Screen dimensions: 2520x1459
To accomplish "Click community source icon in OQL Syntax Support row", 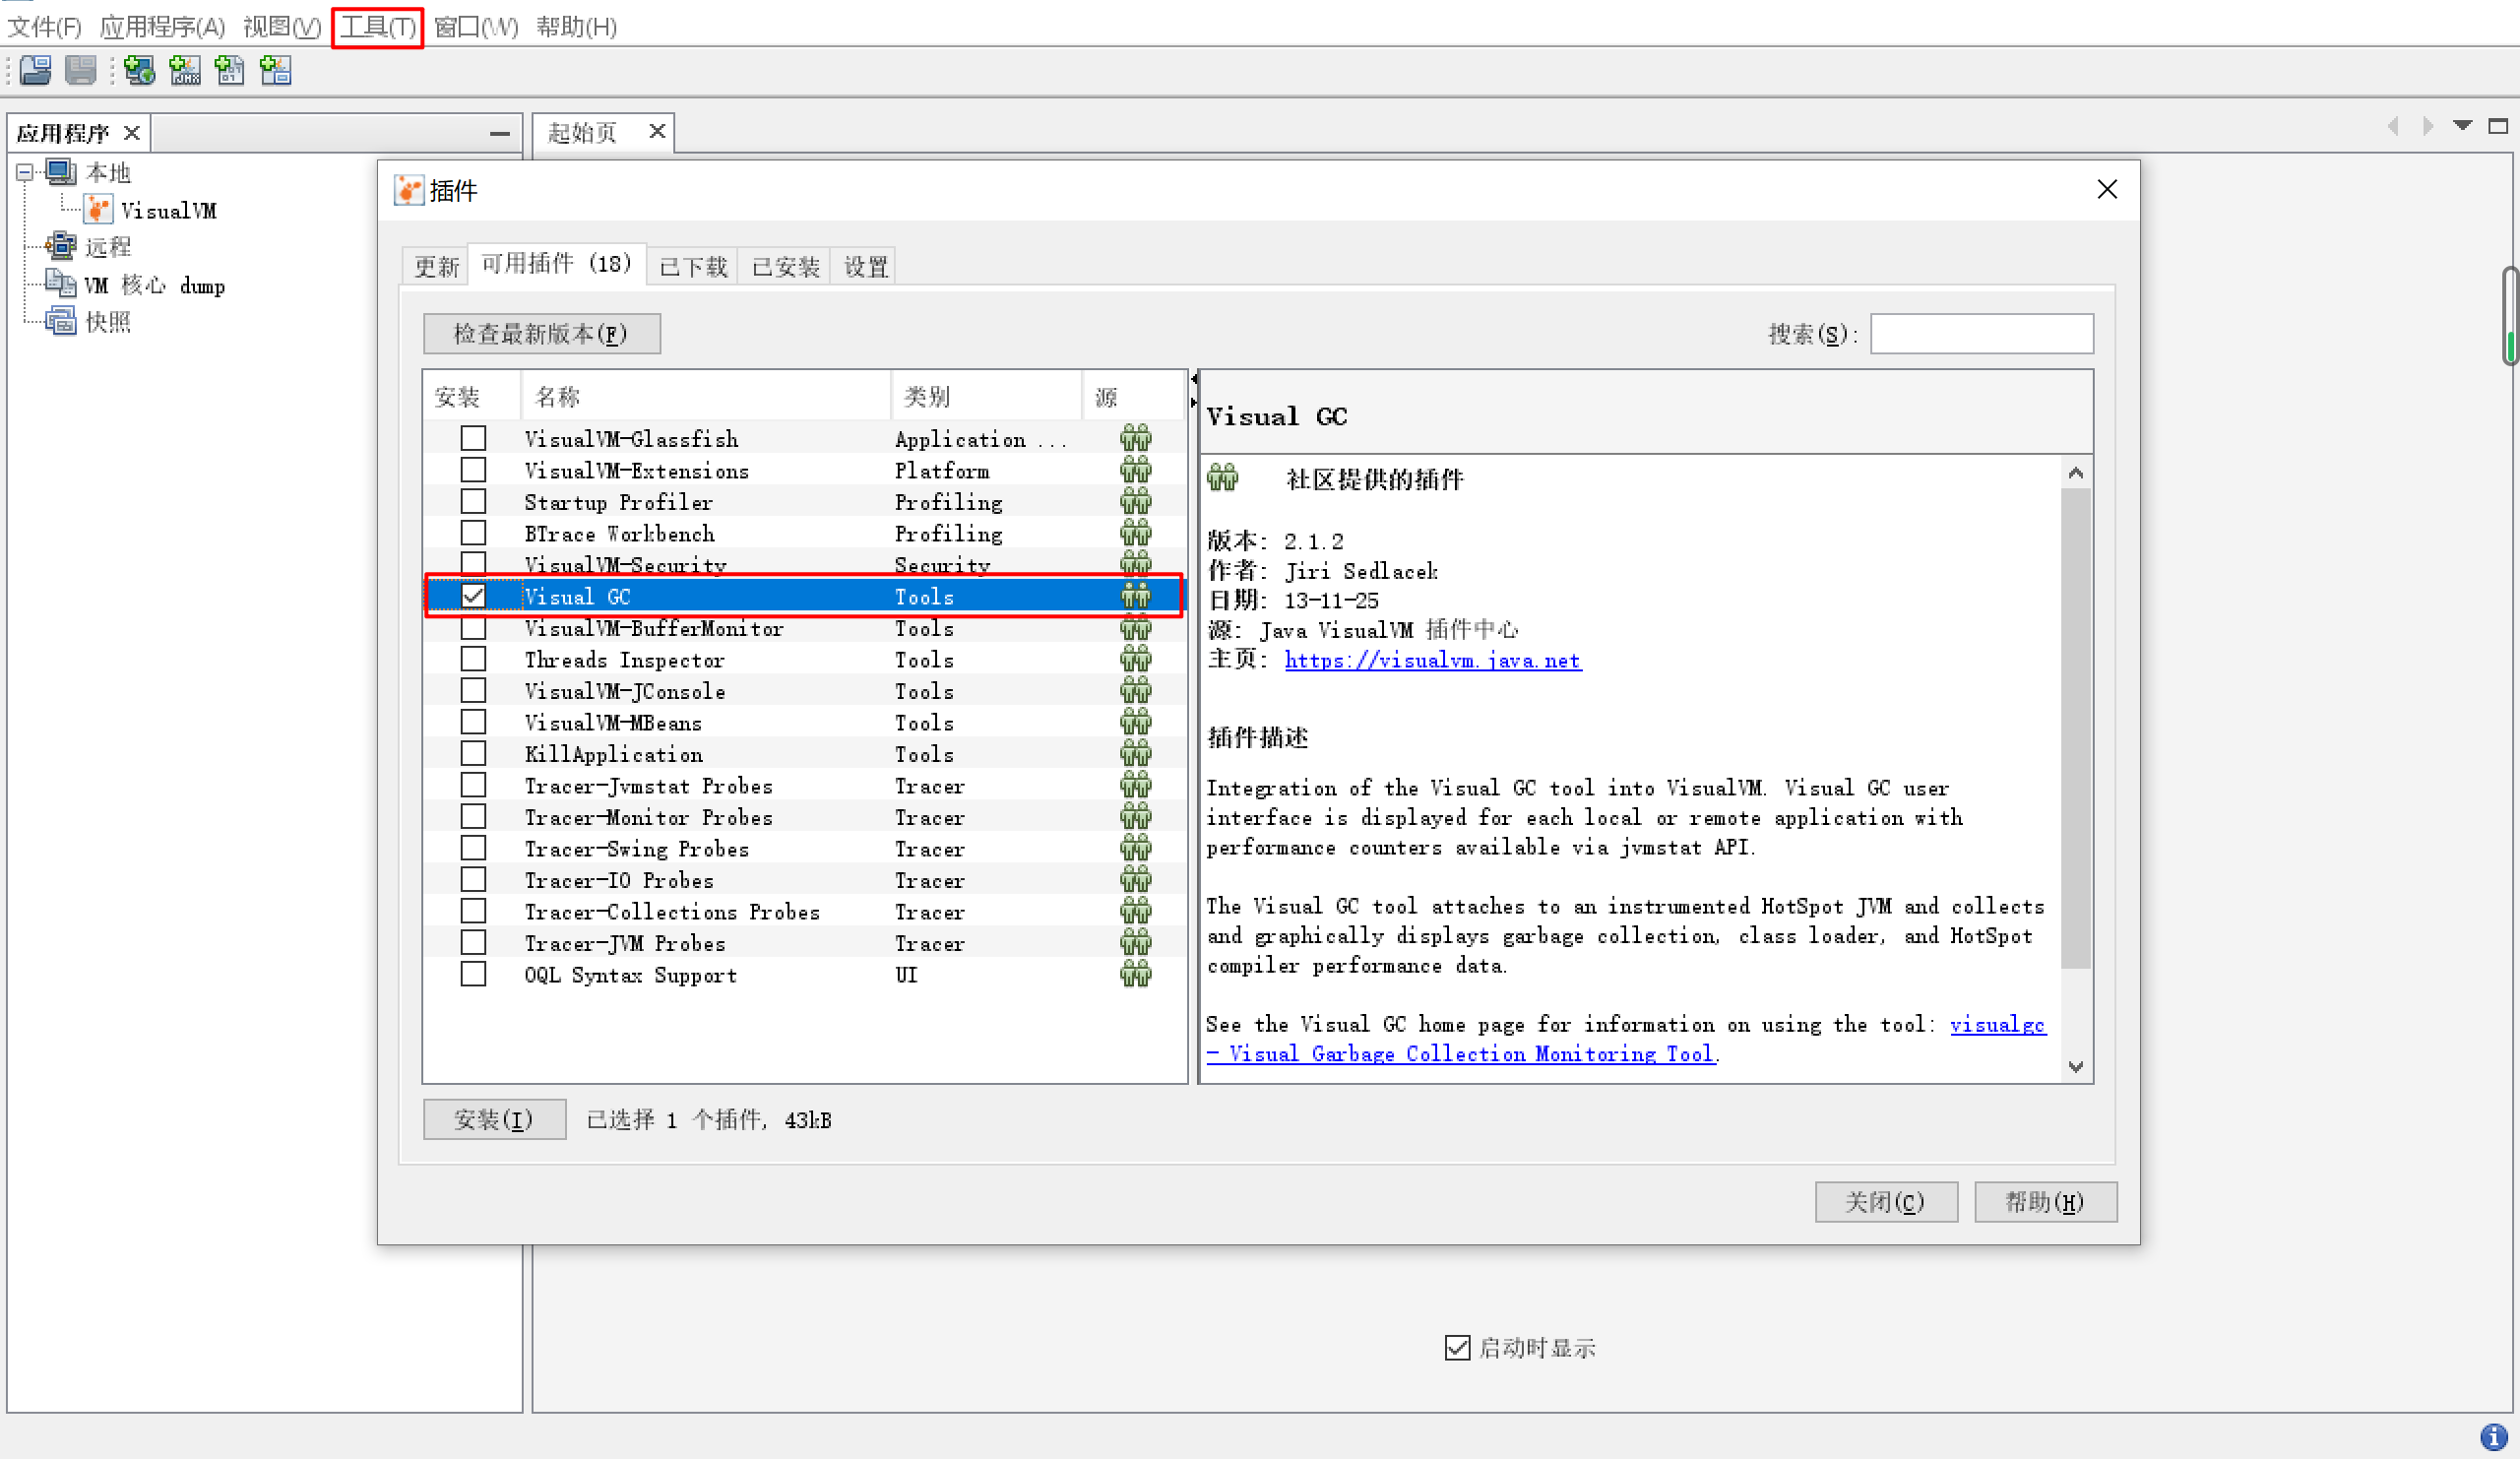I will tap(1135, 974).
